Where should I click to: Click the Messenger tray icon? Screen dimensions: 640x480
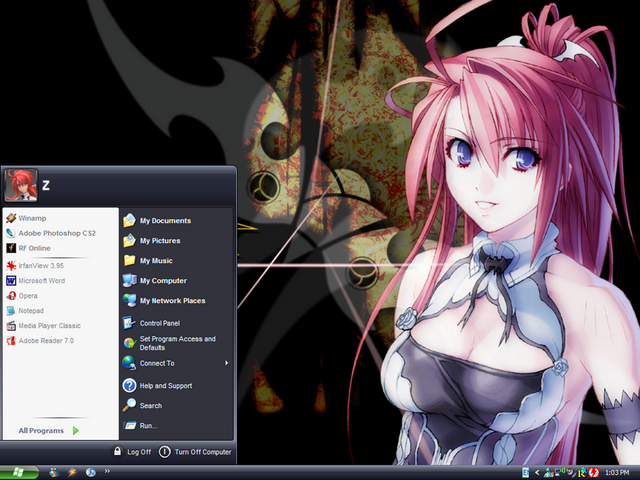[549, 473]
